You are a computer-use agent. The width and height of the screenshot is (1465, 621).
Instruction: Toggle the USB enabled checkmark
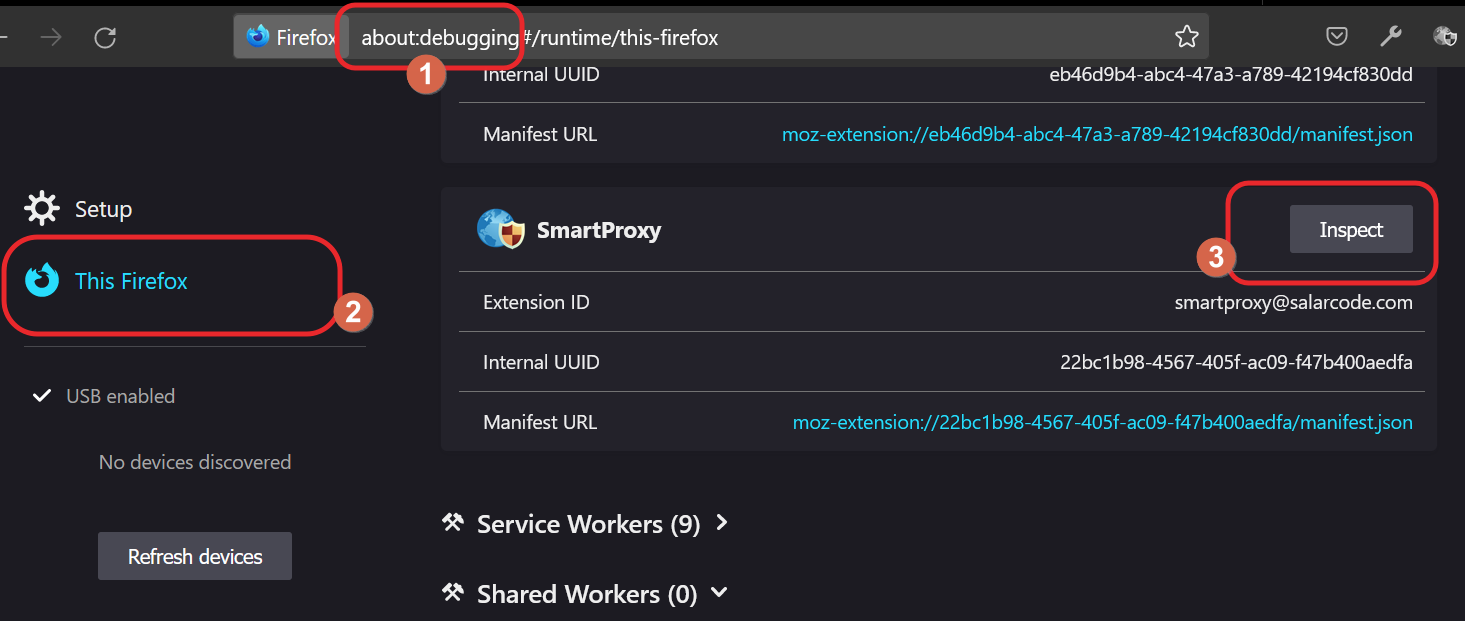tap(41, 395)
